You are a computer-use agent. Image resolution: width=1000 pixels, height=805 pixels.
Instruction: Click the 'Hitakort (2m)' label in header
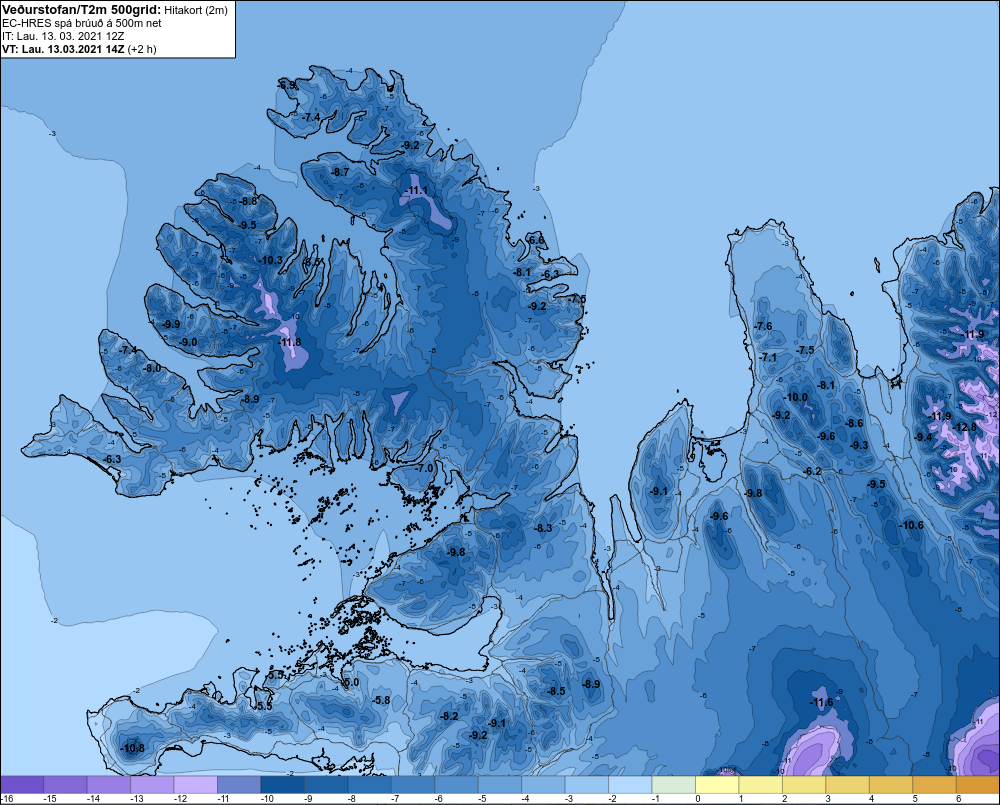click(196, 10)
